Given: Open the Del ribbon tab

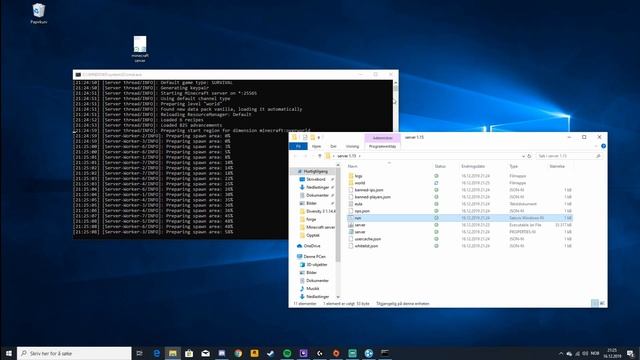Looking at the screenshot, I should [x=333, y=146].
